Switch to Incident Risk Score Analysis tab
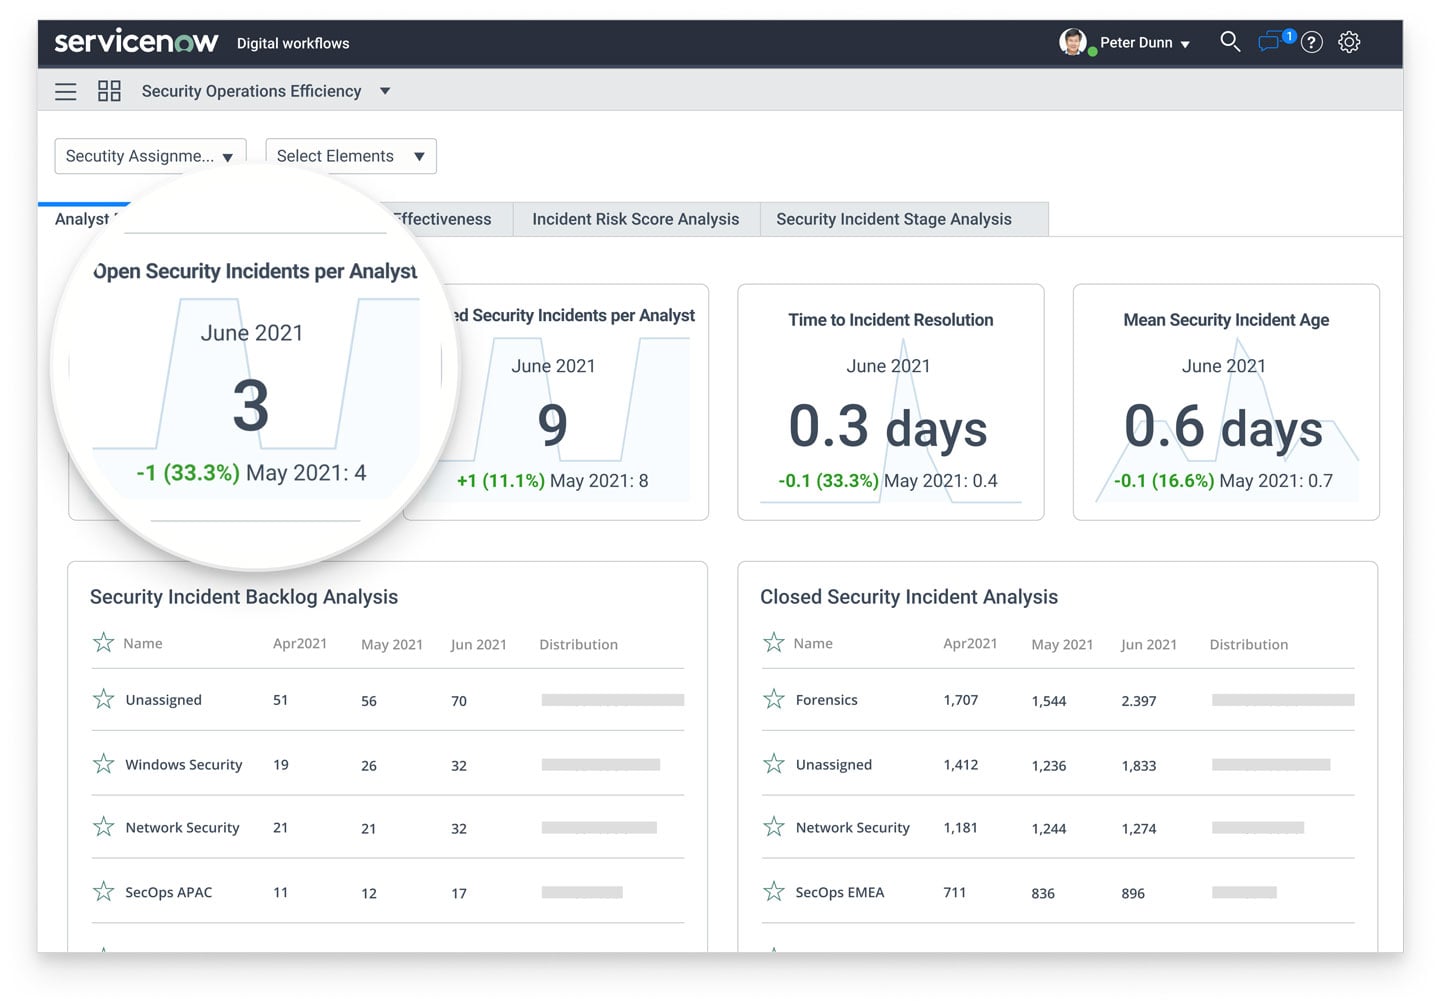Screen dimensions: 1440x1007 (x=635, y=219)
